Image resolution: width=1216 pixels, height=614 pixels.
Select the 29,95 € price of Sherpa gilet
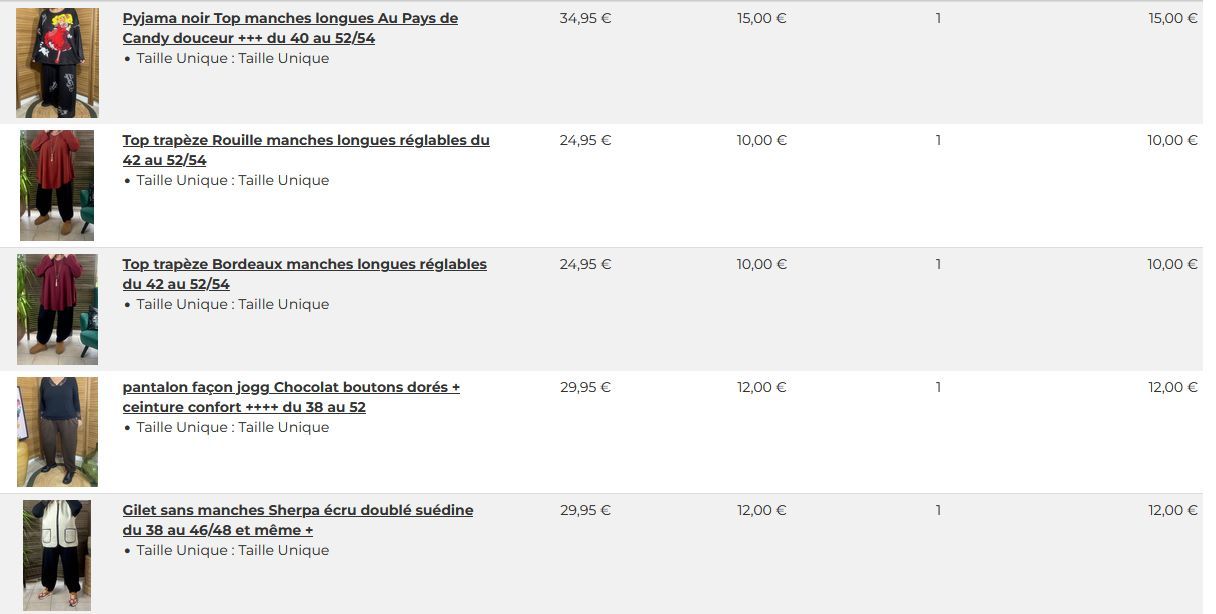coord(585,510)
